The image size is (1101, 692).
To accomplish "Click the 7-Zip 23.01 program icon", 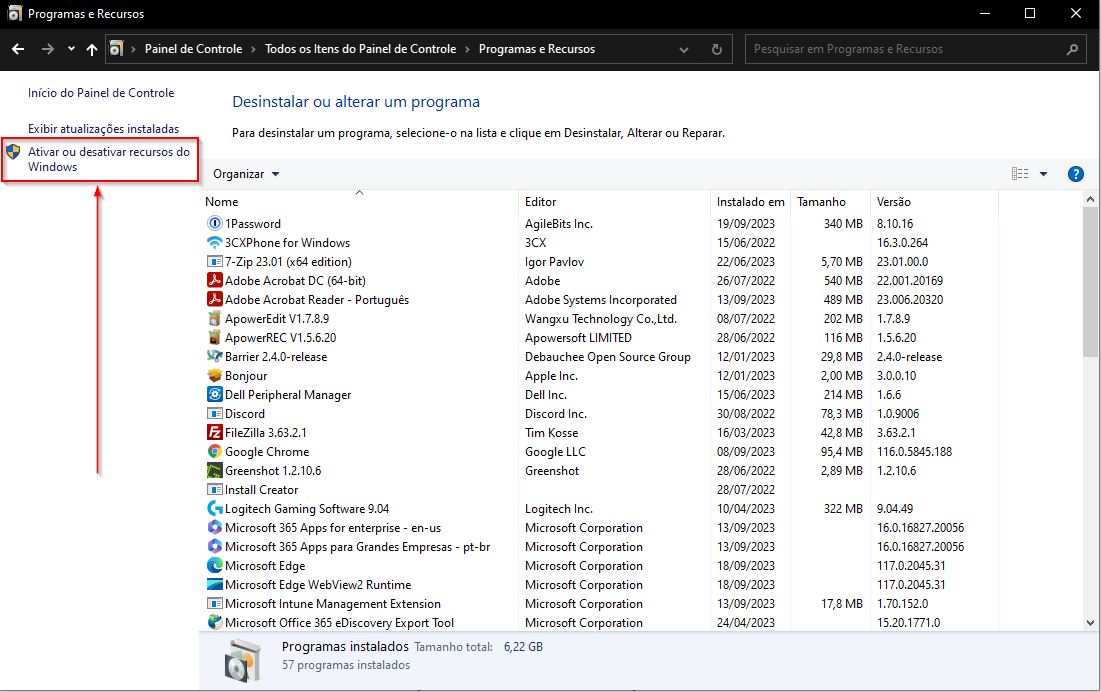I will 215,261.
